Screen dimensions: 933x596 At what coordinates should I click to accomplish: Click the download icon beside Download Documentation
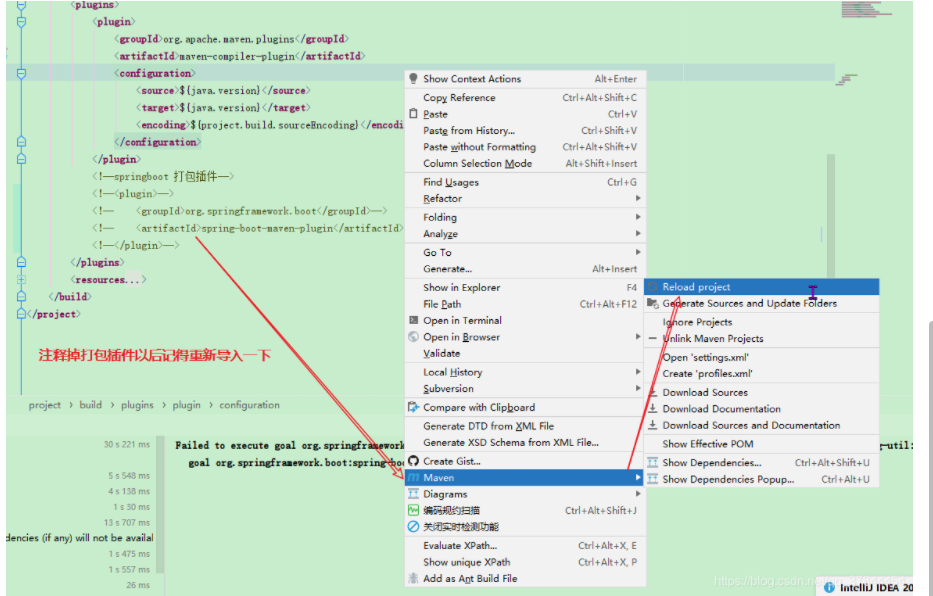tap(653, 409)
